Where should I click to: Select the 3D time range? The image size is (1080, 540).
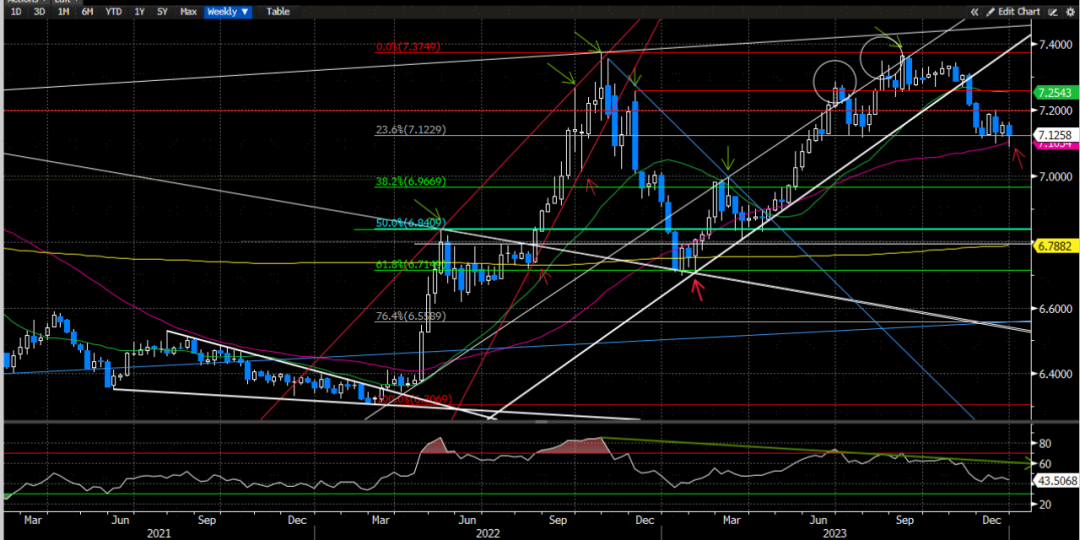click(x=39, y=12)
